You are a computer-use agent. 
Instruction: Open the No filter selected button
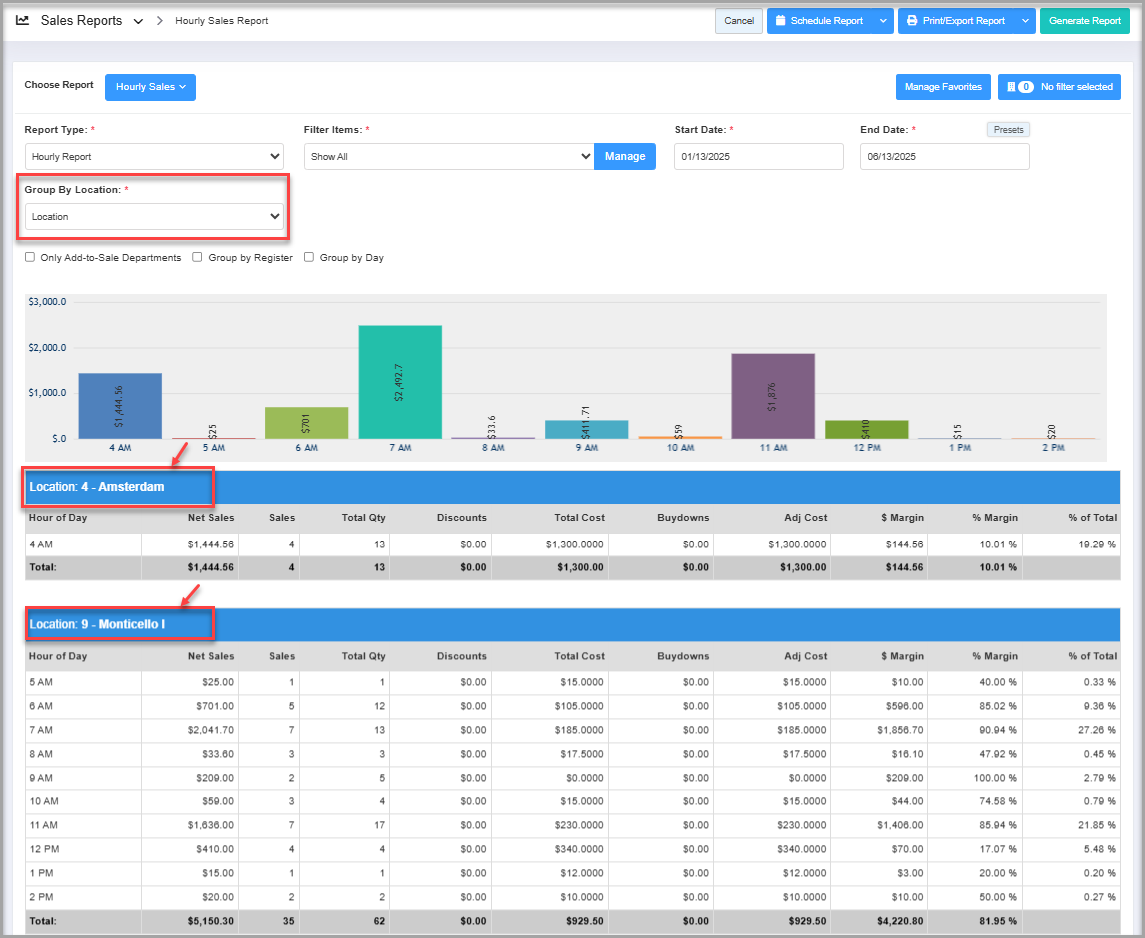point(1059,87)
